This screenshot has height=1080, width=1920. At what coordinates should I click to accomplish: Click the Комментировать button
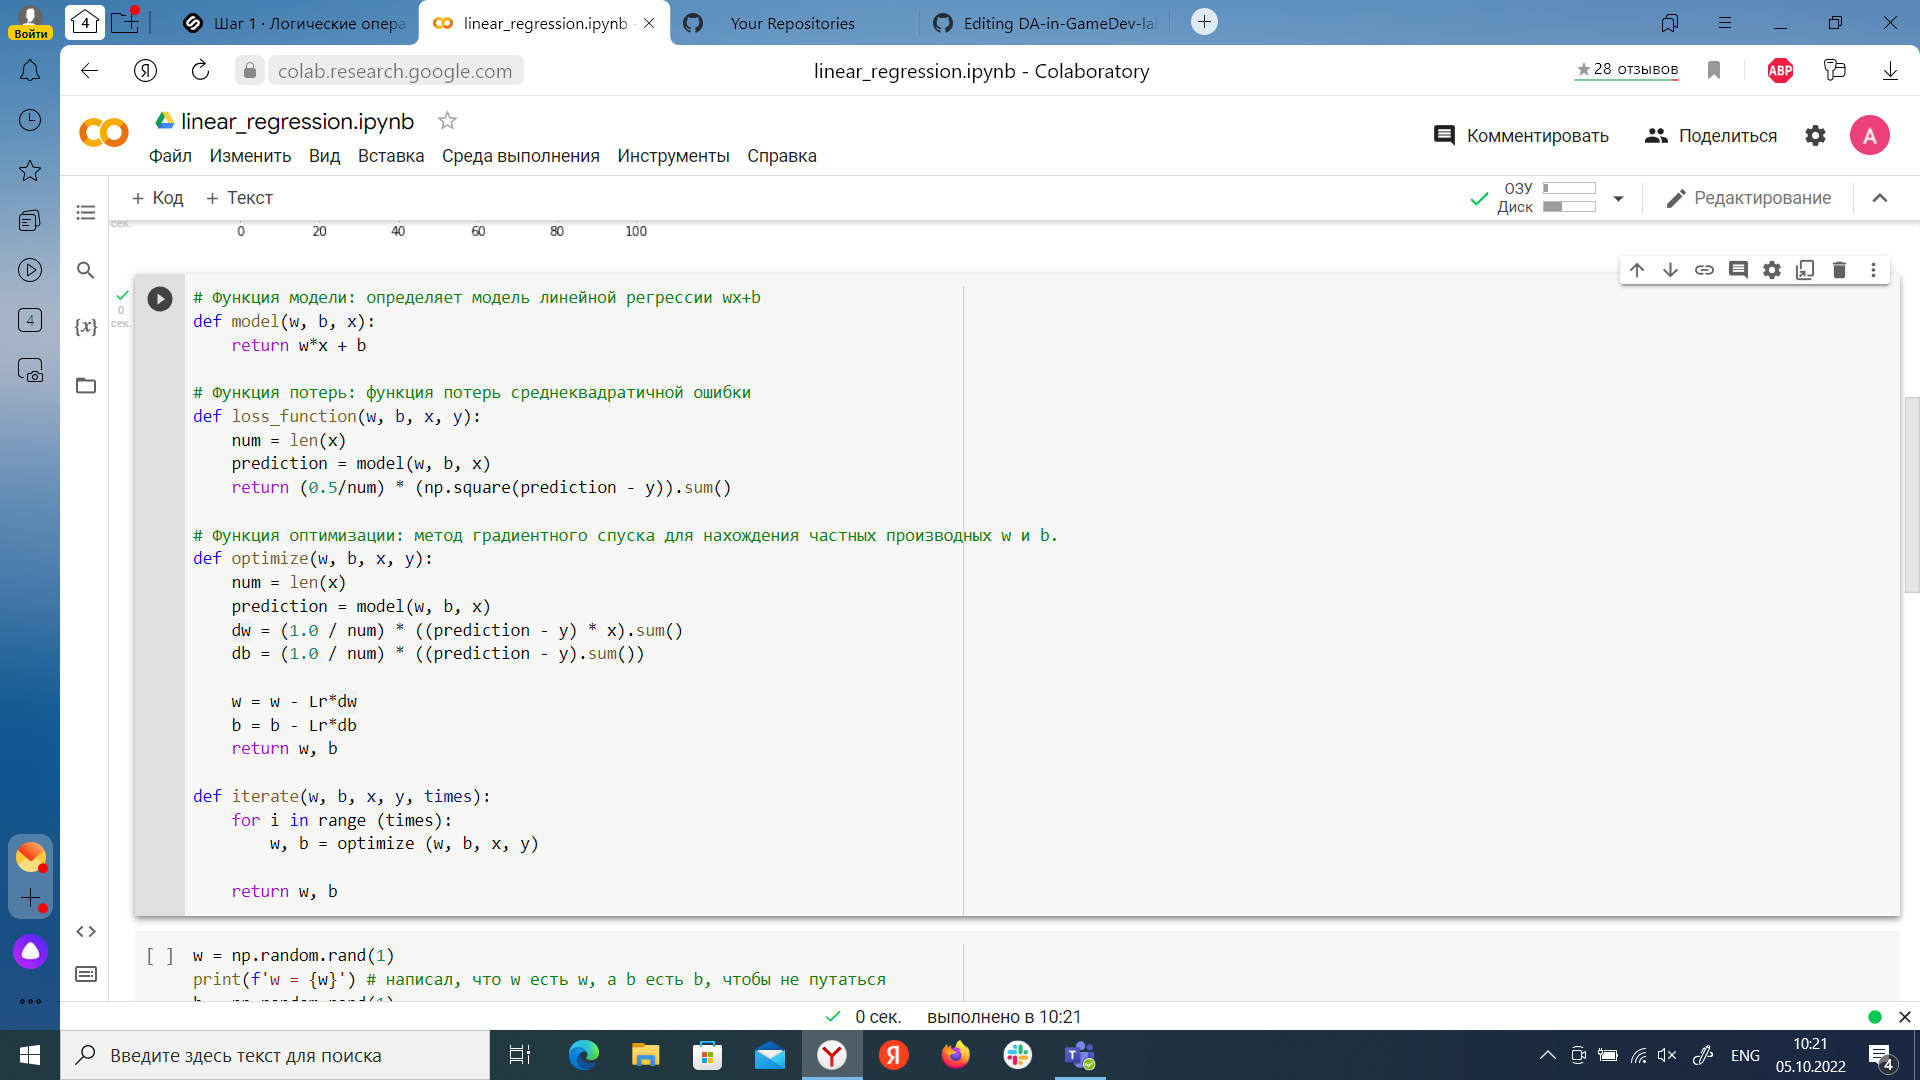click(x=1522, y=135)
